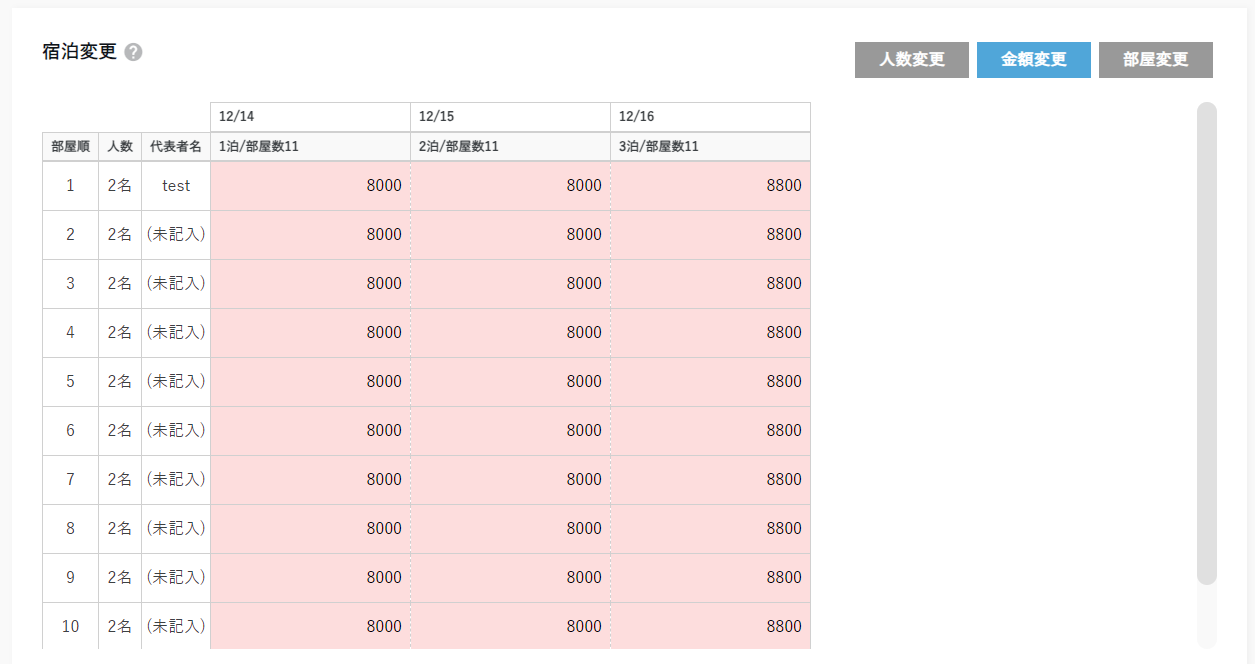Click room 6 price cell for 12/14
Image resolution: width=1255 pixels, height=664 pixels.
[310, 431]
